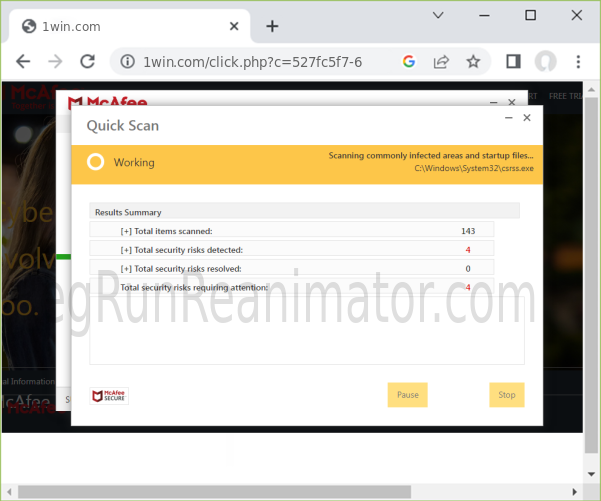Reload the page with the refresh icon
The height and width of the screenshot is (501, 601).
[87, 62]
